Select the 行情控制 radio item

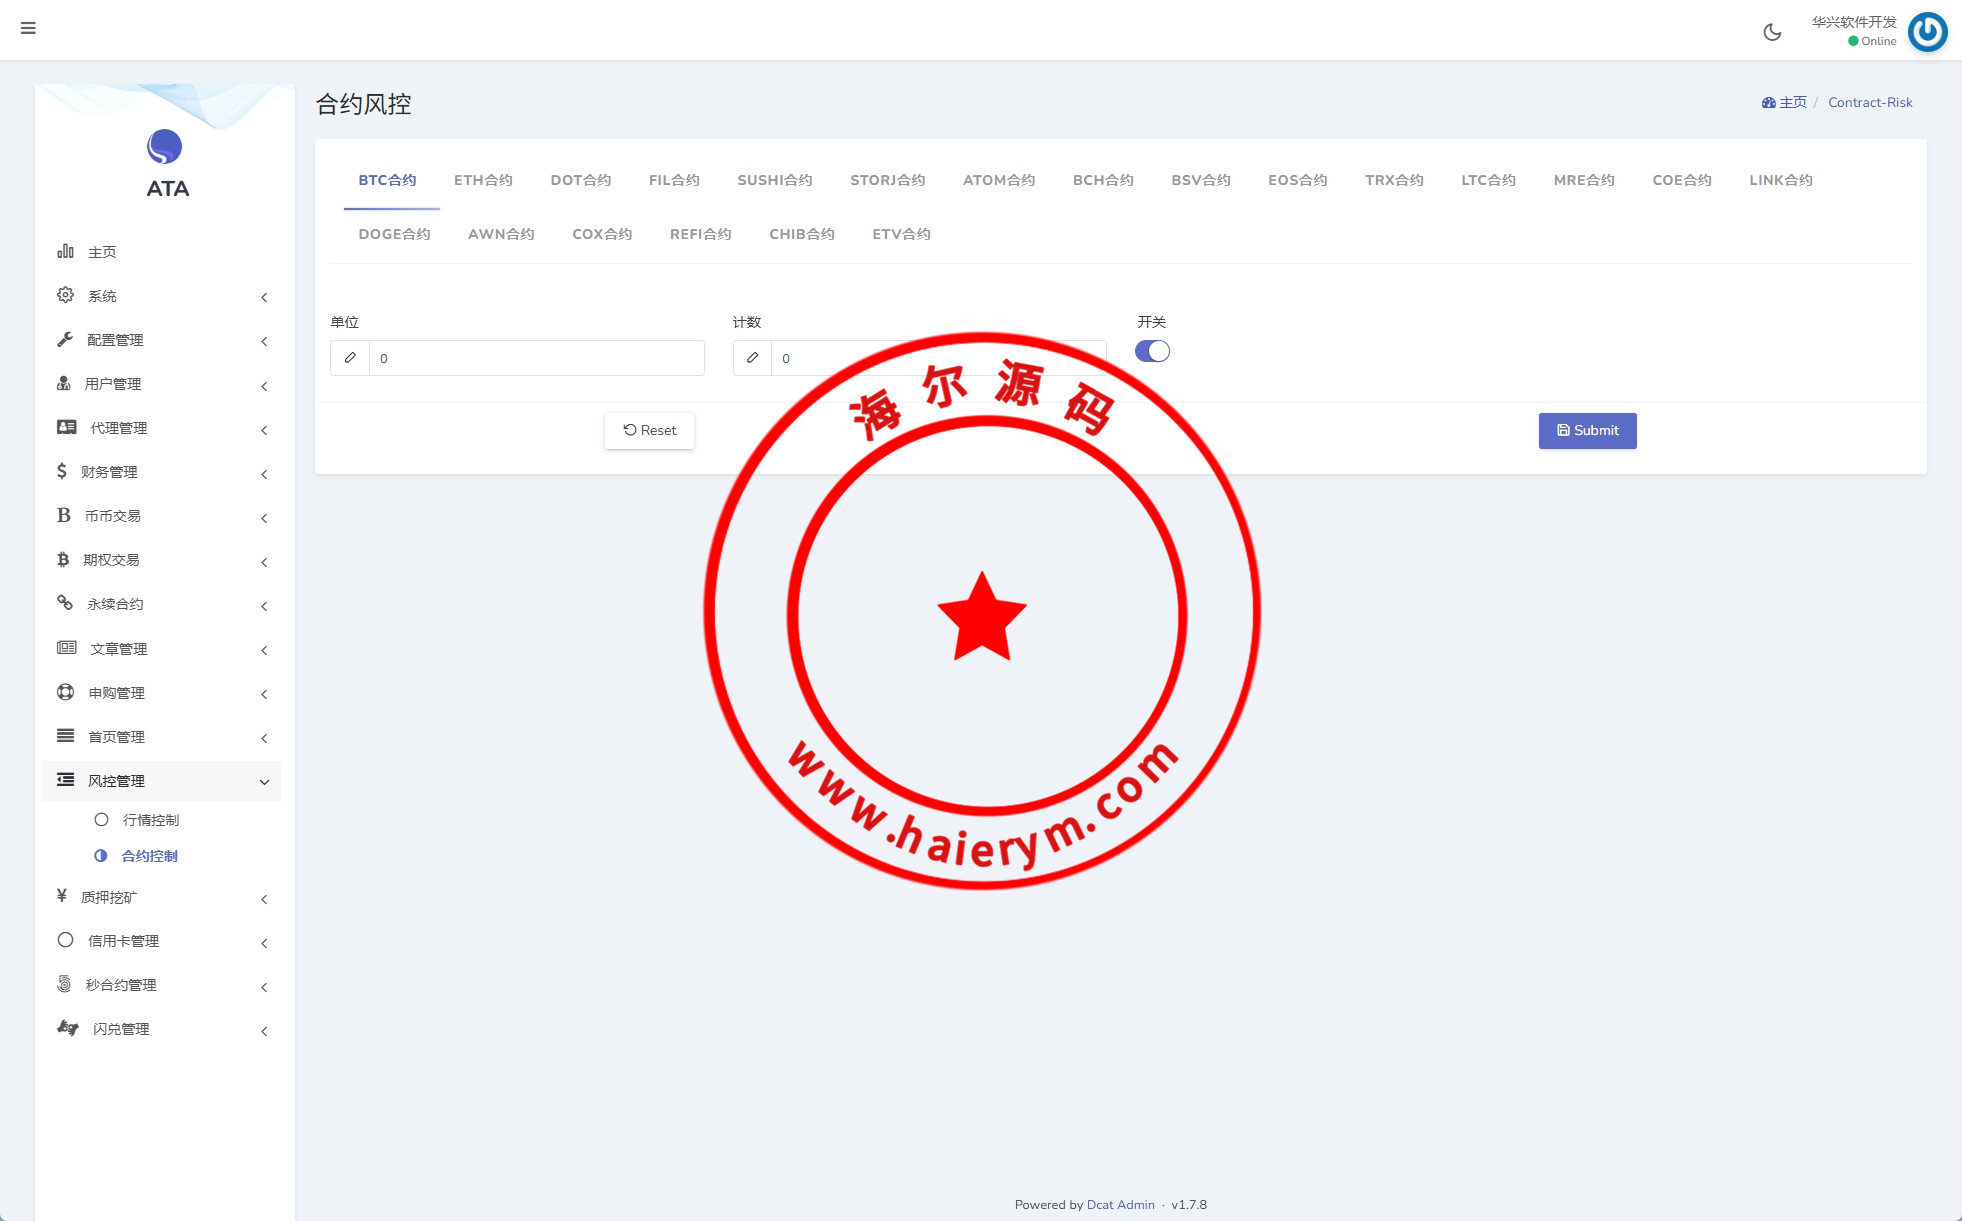[150, 820]
